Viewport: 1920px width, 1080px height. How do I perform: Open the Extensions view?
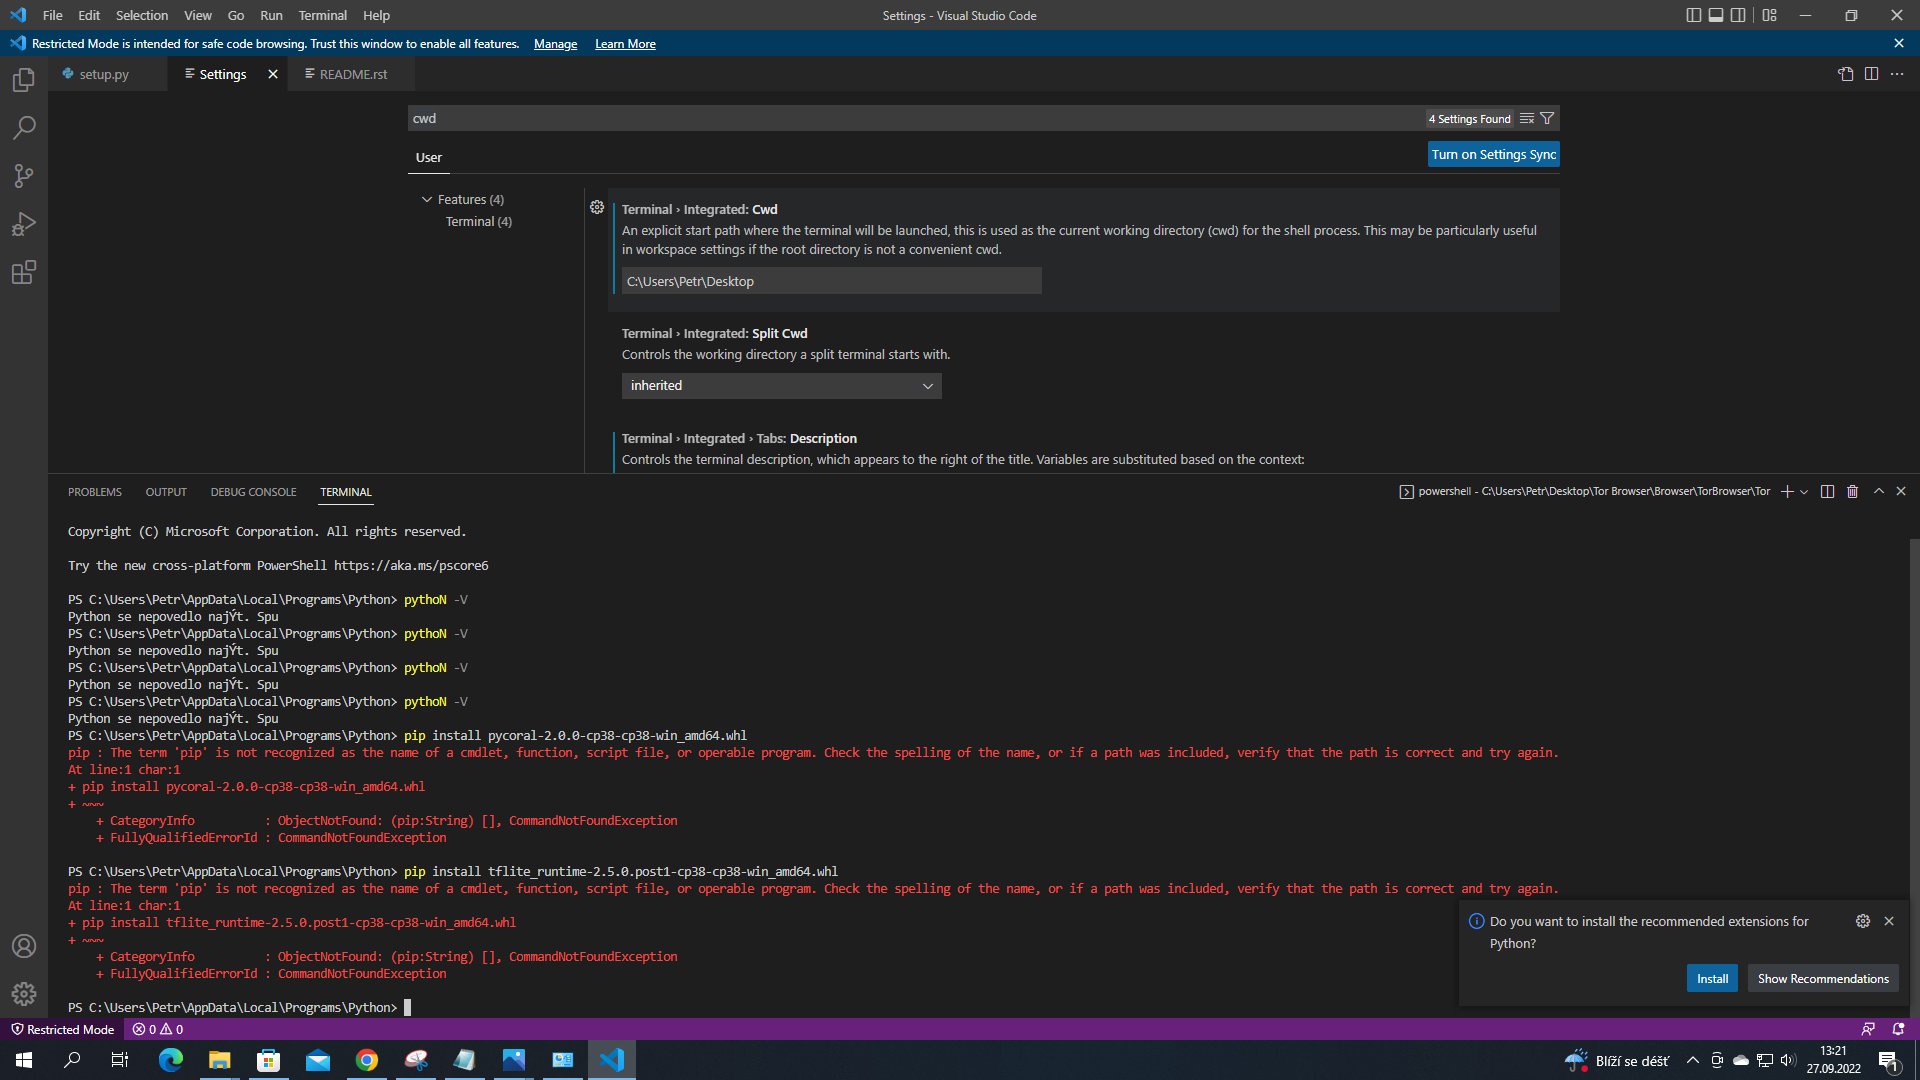point(24,272)
